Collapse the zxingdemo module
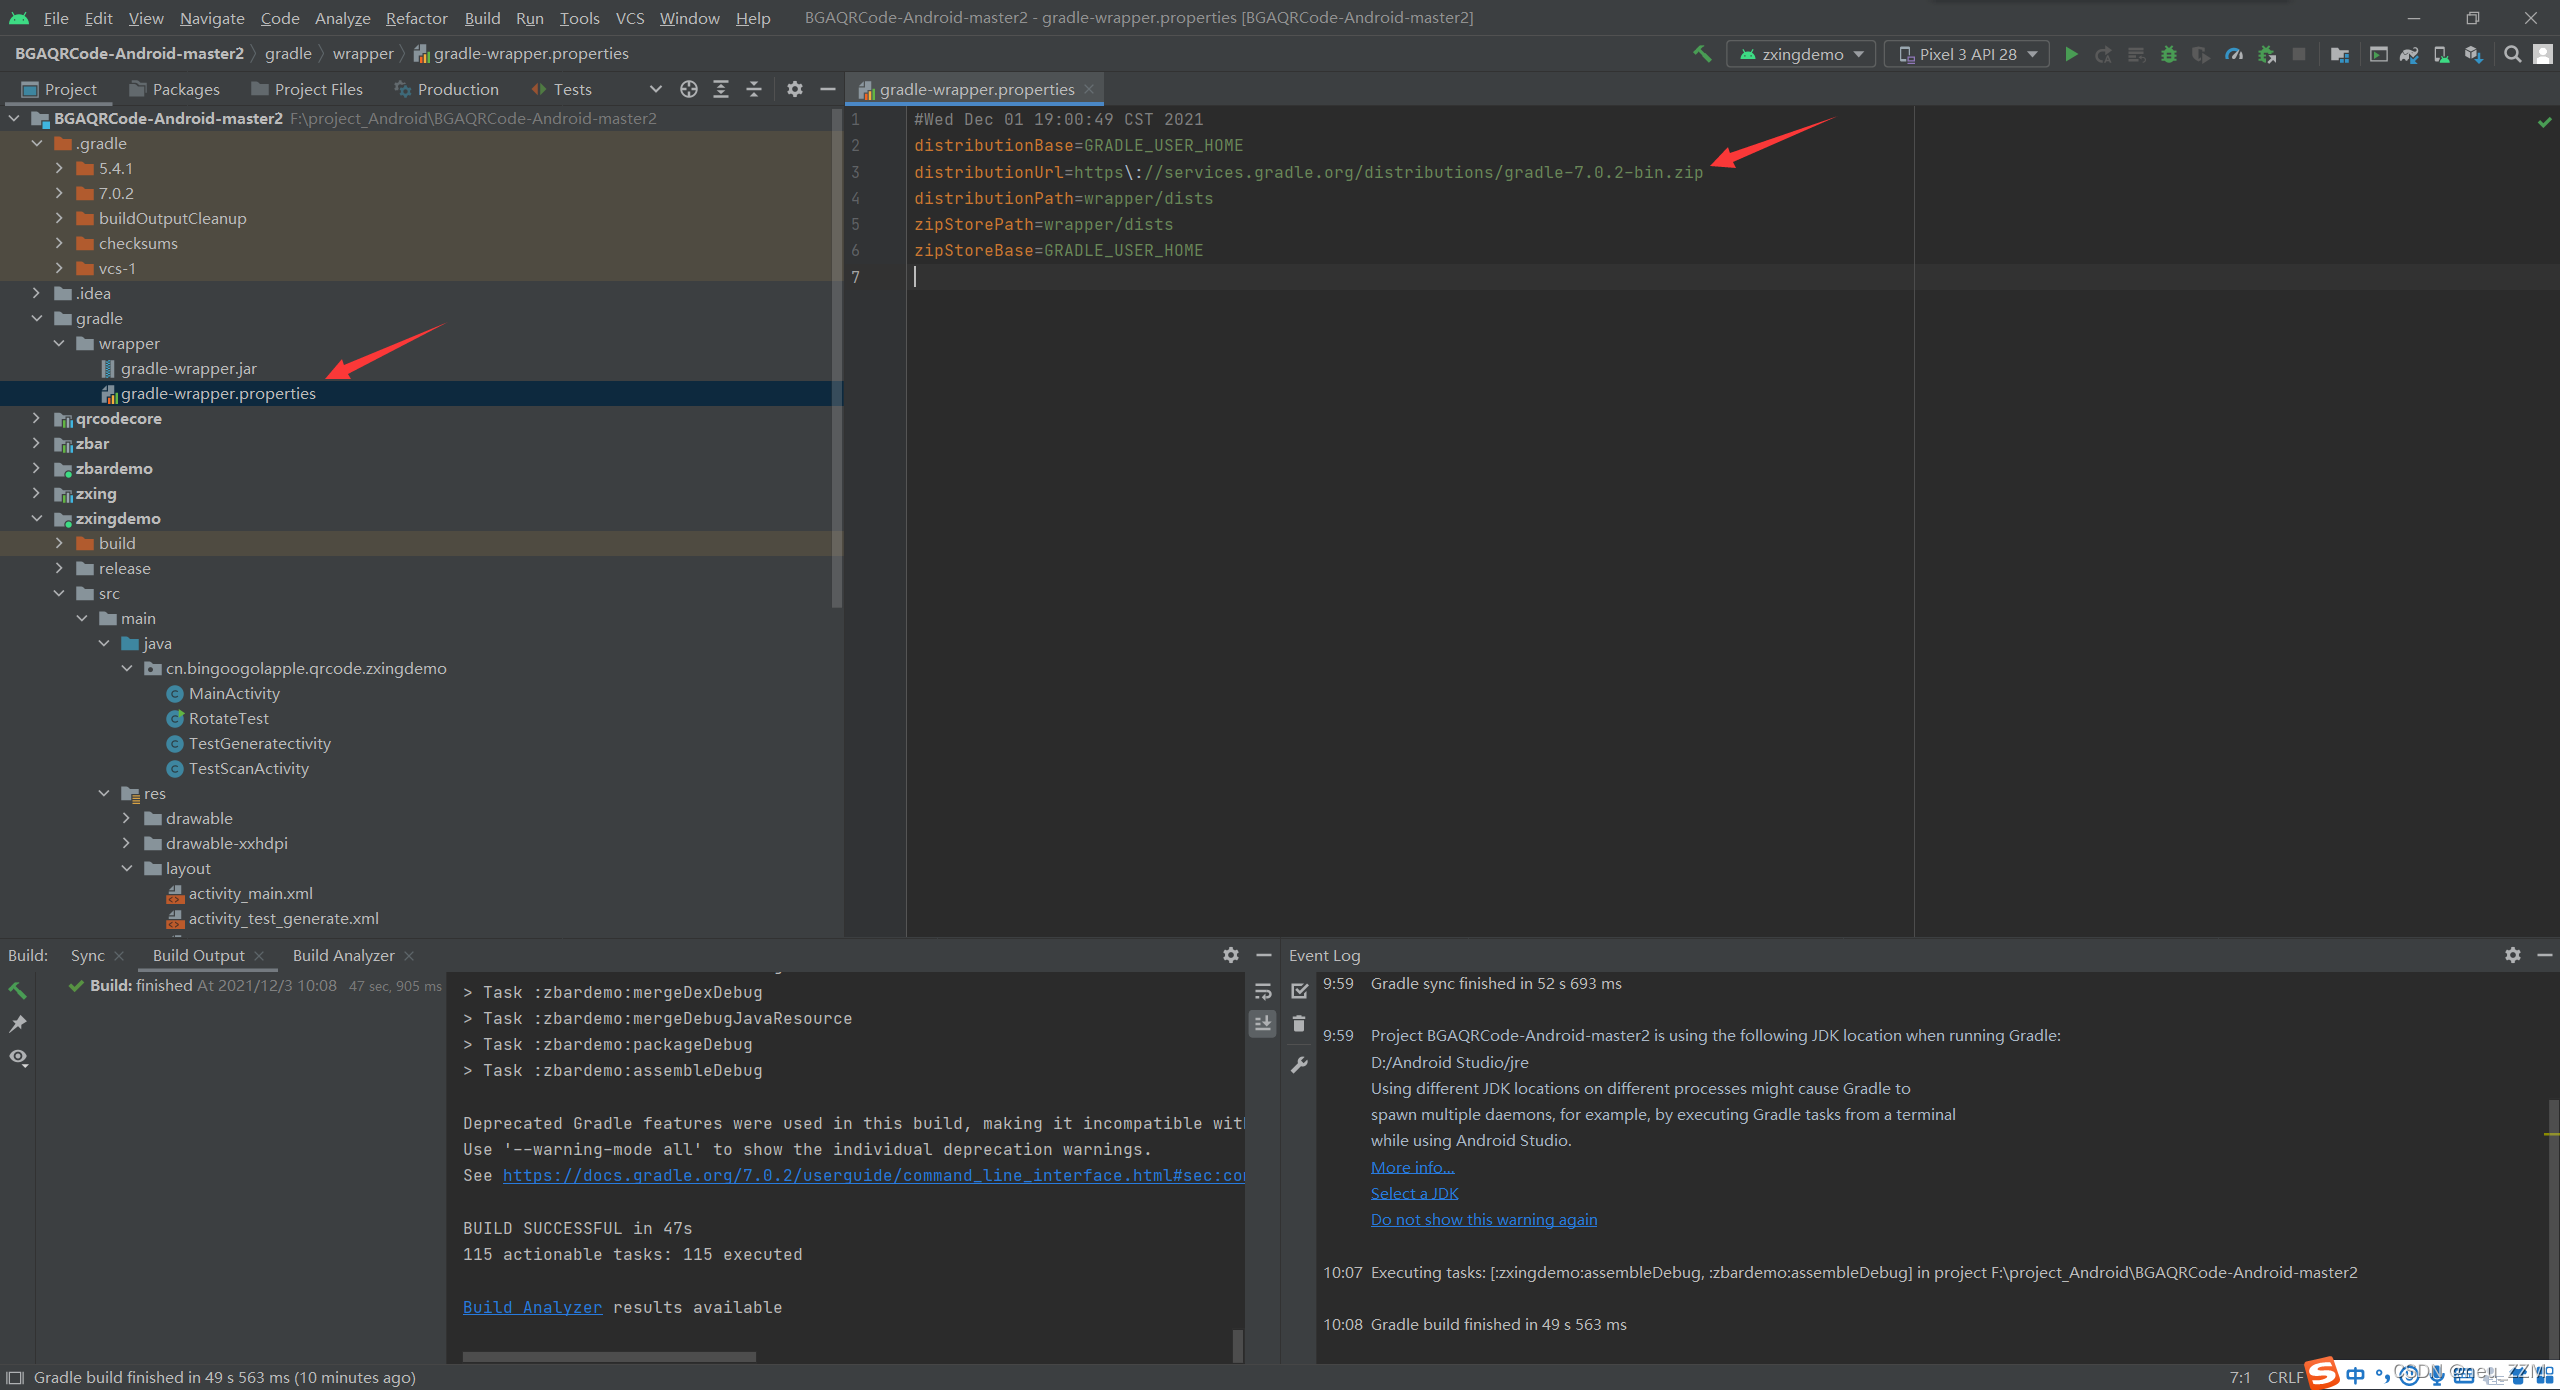Image resolution: width=2560 pixels, height=1390 pixels. pos(37,518)
